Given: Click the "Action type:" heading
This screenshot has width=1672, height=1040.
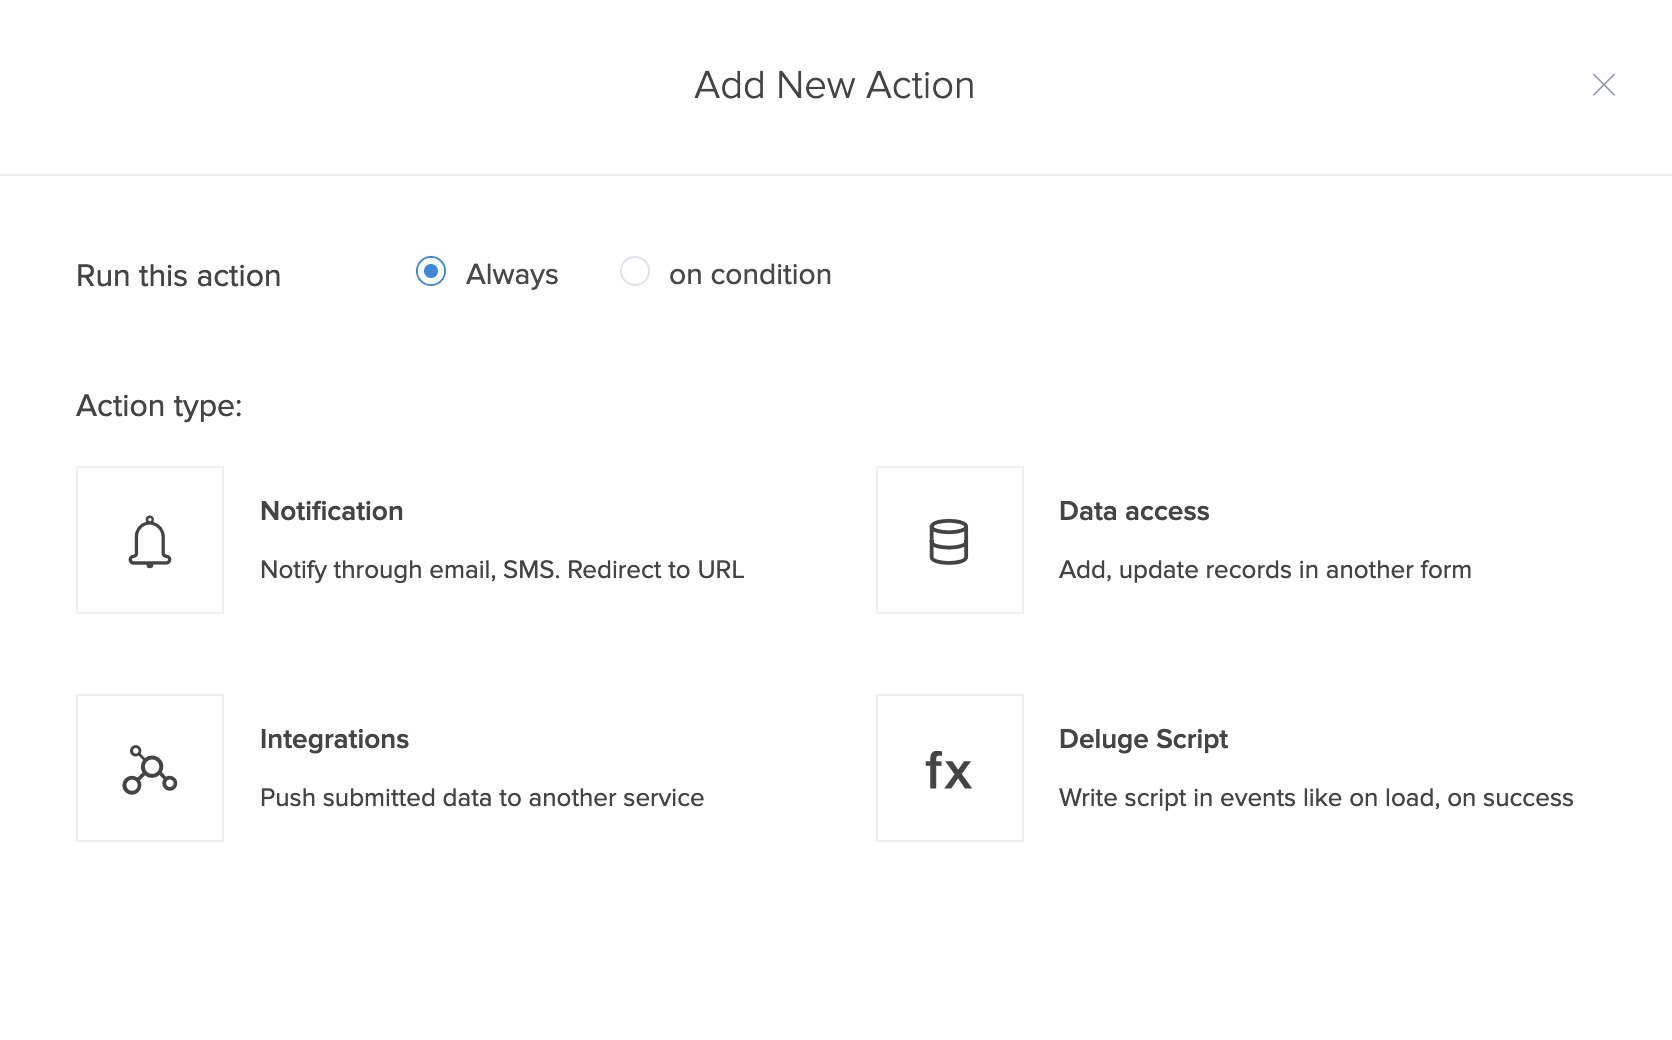Looking at the screenshot, I should pyautogui.click(x=159, y=406).
